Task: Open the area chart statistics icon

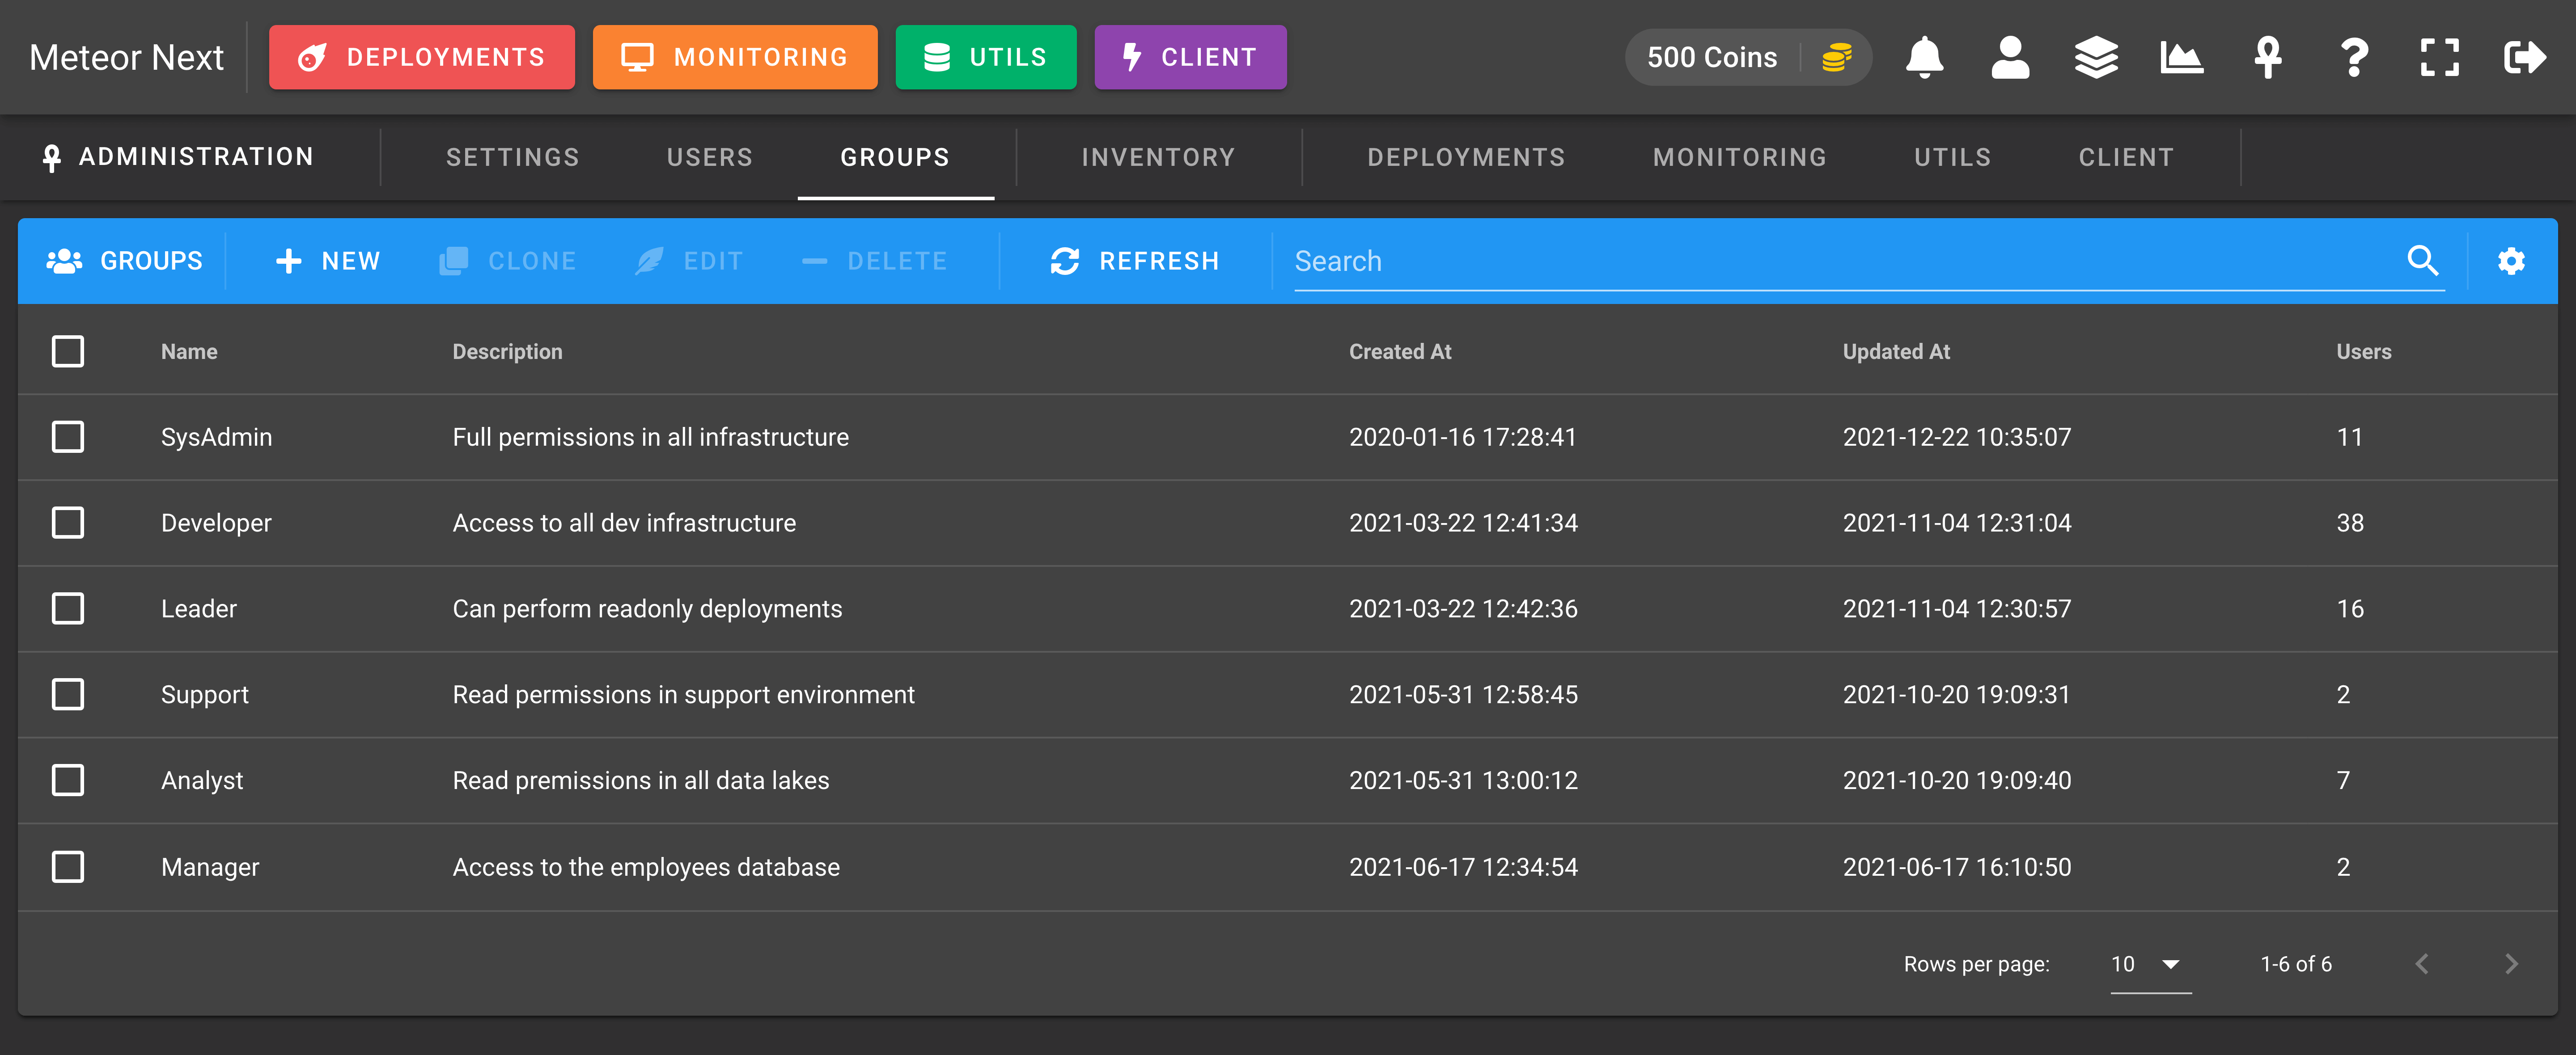Action: [2182, 57]
